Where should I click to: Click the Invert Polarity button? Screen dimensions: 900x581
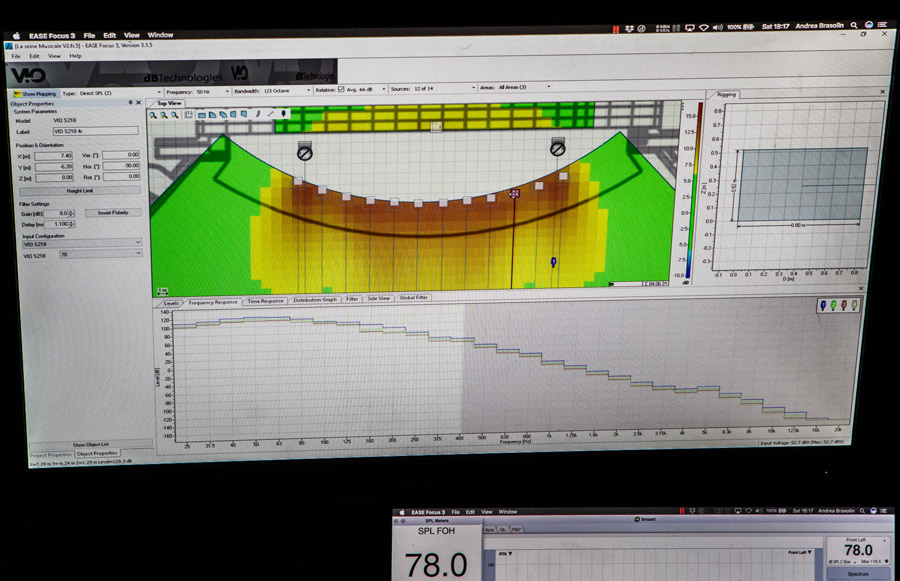pos(113,212)
